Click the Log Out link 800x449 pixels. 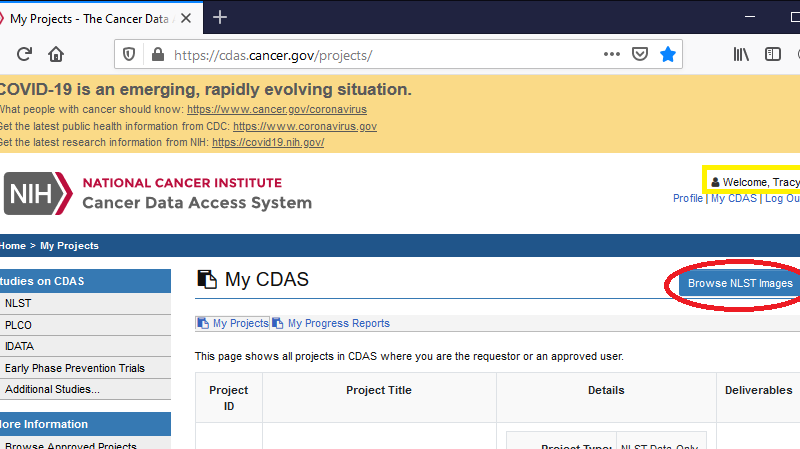pyautogui.click(x=782, y=198)
